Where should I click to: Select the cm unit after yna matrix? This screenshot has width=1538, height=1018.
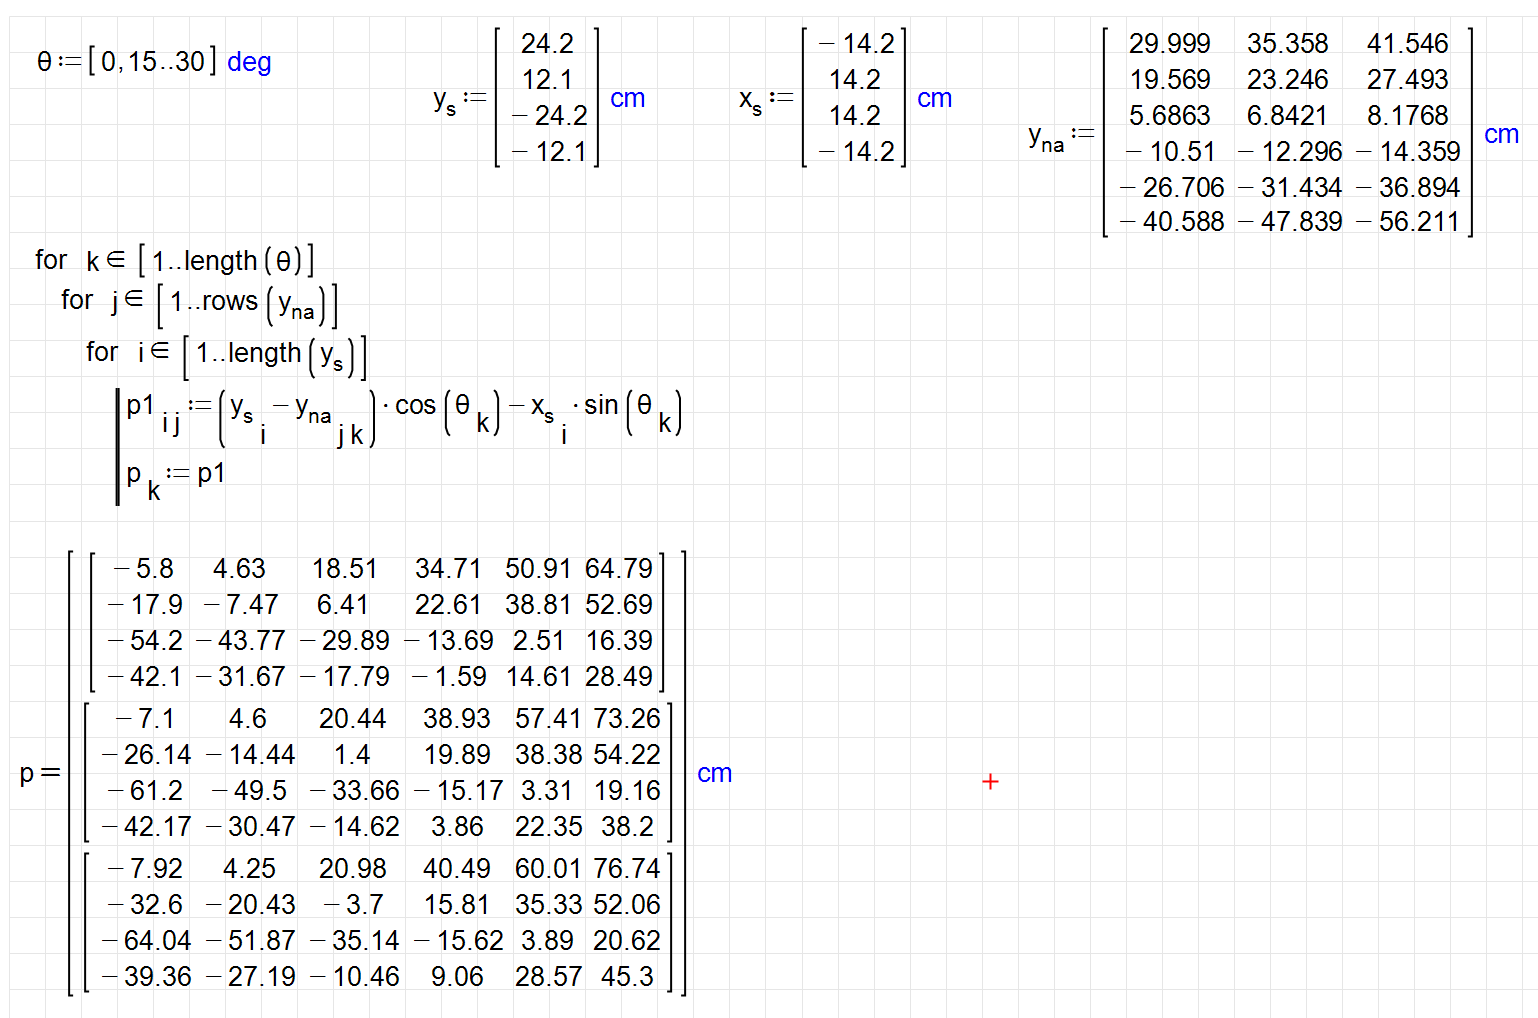1500,134
